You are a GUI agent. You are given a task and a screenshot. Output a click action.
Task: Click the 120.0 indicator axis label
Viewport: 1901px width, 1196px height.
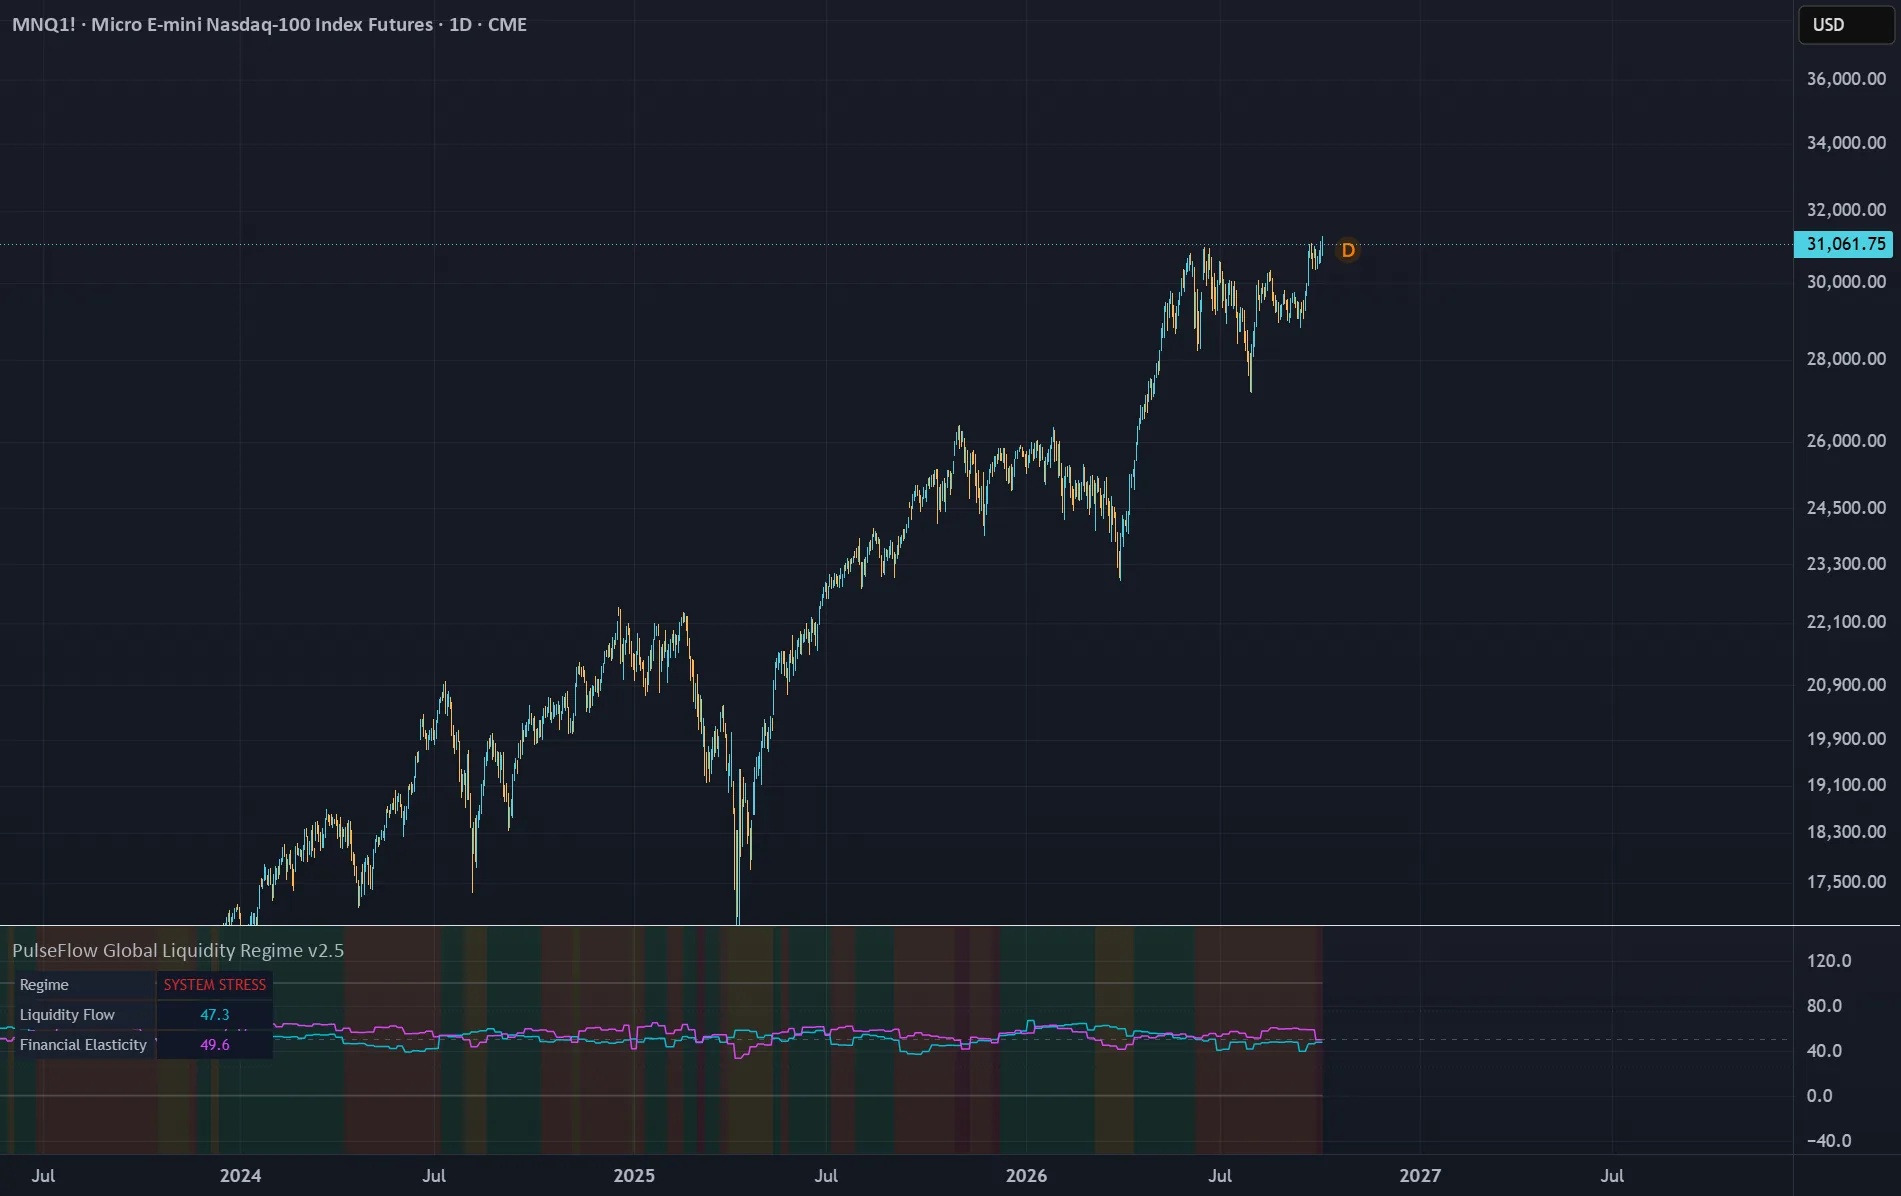[x=1829, y=961]
